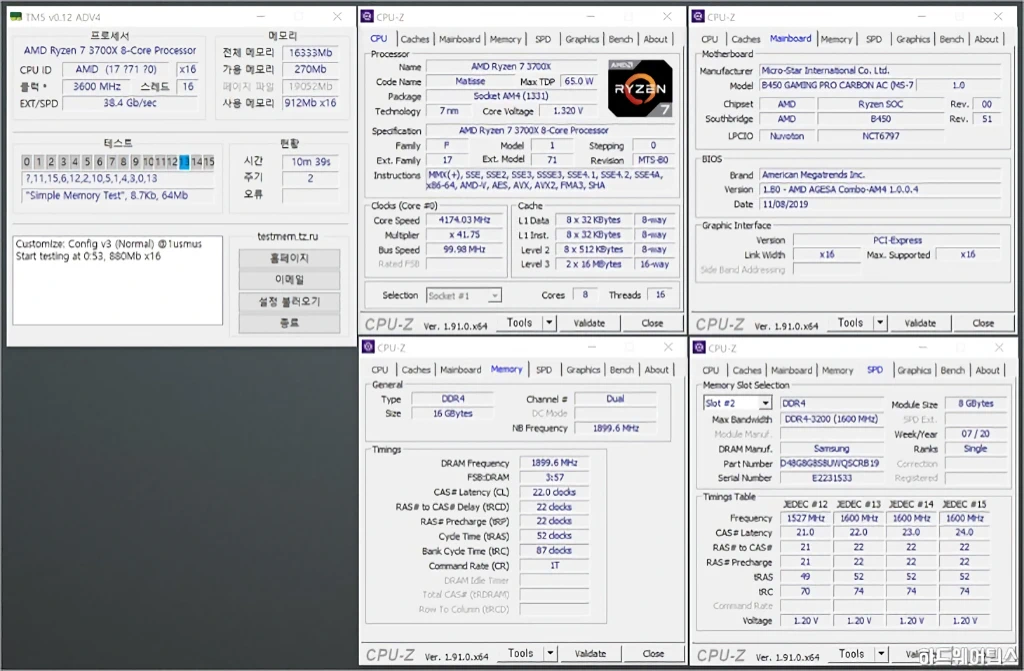Image resolution: width=1024 pixels, height=671 pixels.
Task: Open Mainboard tab in CPU window
Action: pos(459,39)
